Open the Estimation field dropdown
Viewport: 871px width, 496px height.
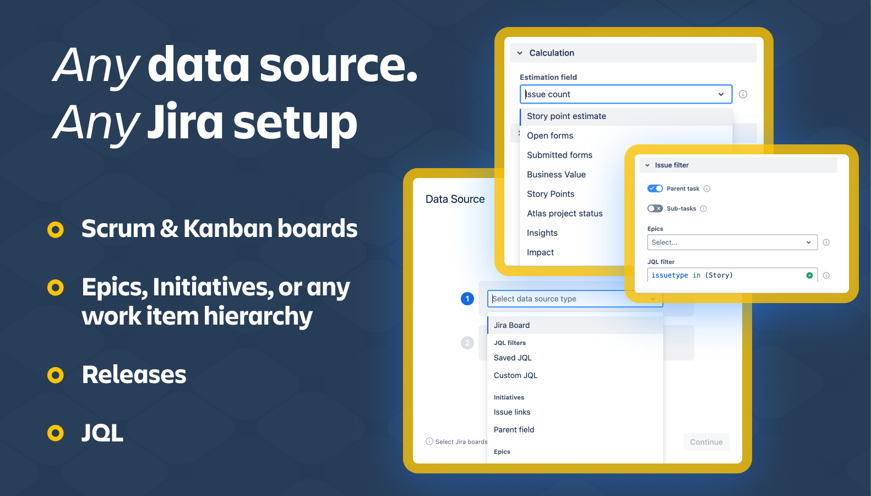pos(625,94)
